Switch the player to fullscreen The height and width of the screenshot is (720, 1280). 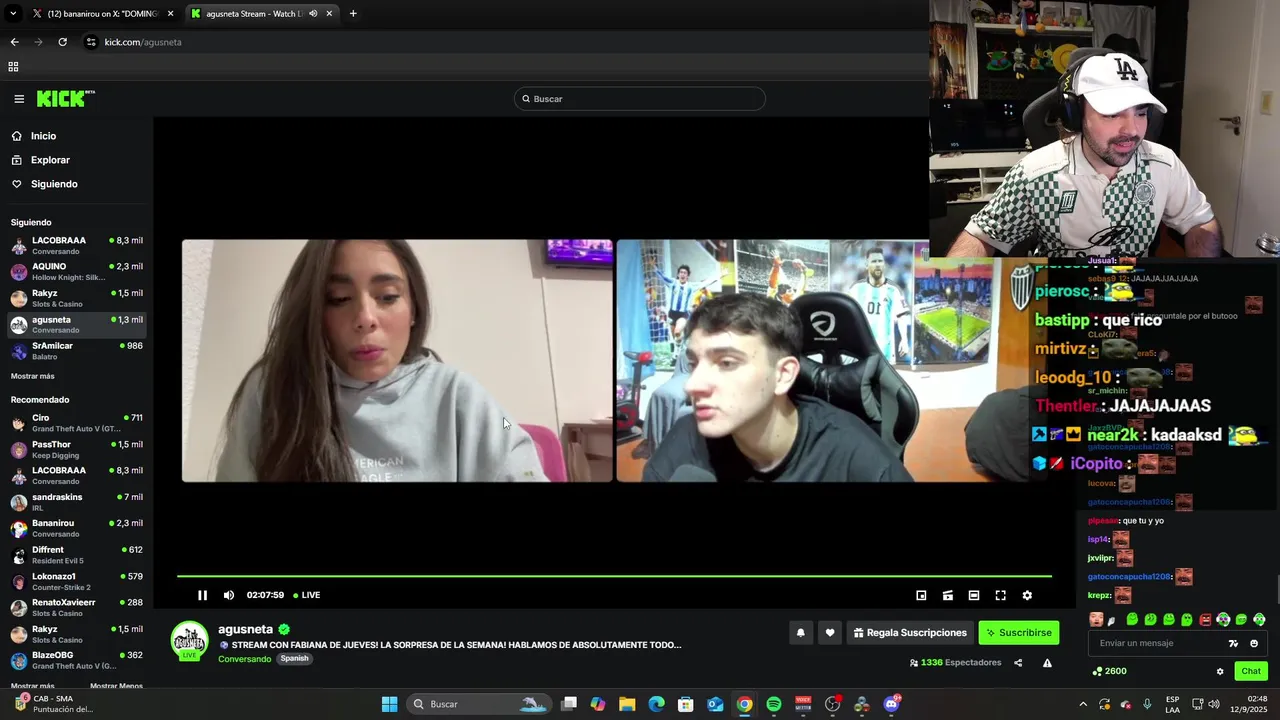tap(1000, 595)
